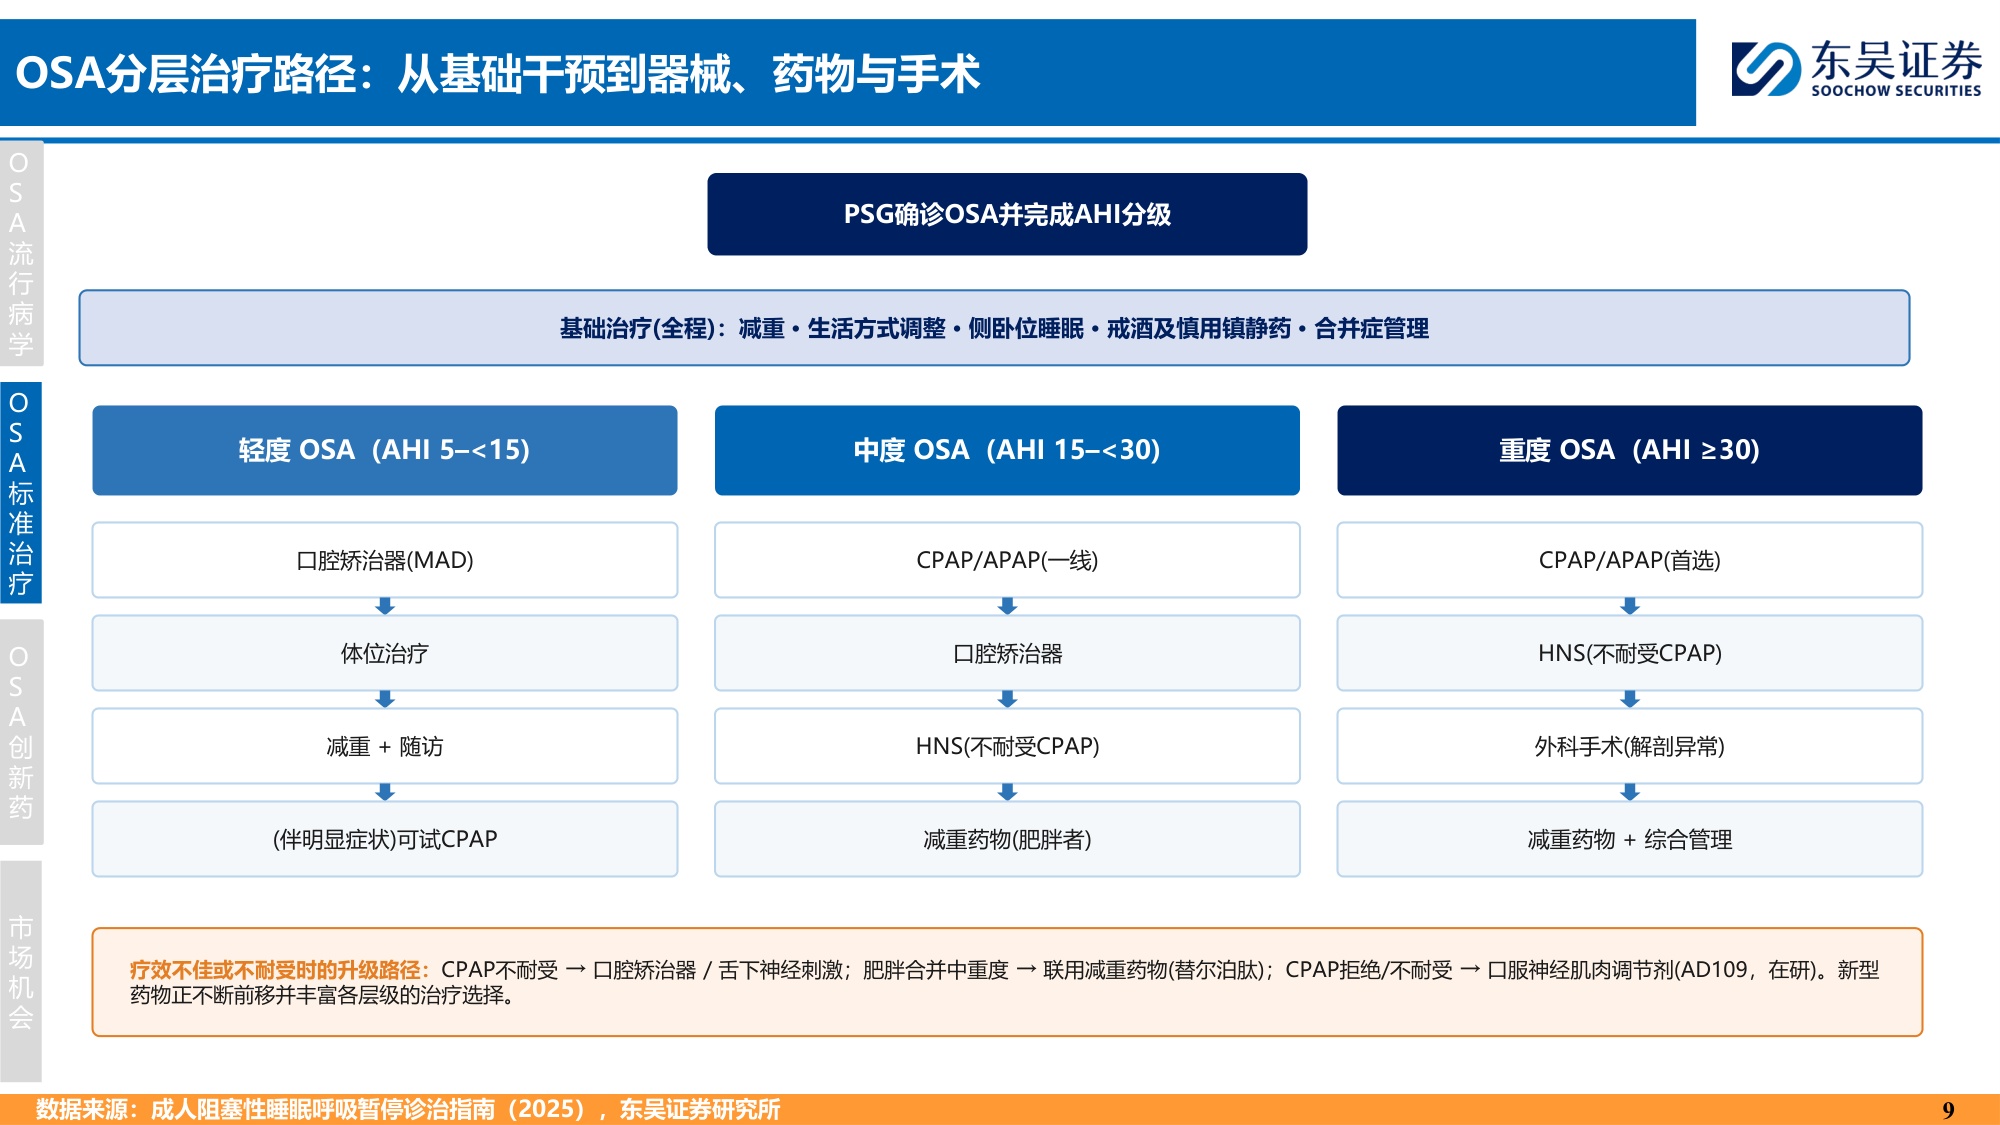The height and width of the screenshot is (1125, 2000).
Task: Click the Soochow Securities logo
Action: (x=1856, y=68)
